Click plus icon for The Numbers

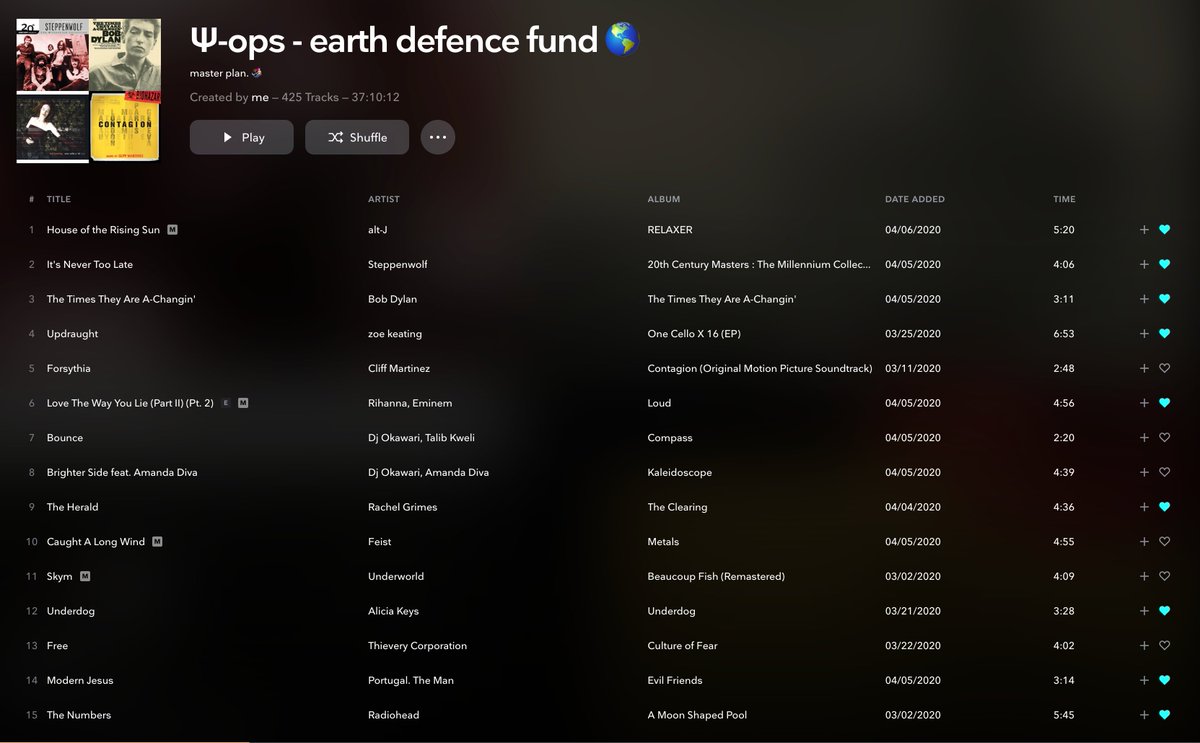[1144, 715]
